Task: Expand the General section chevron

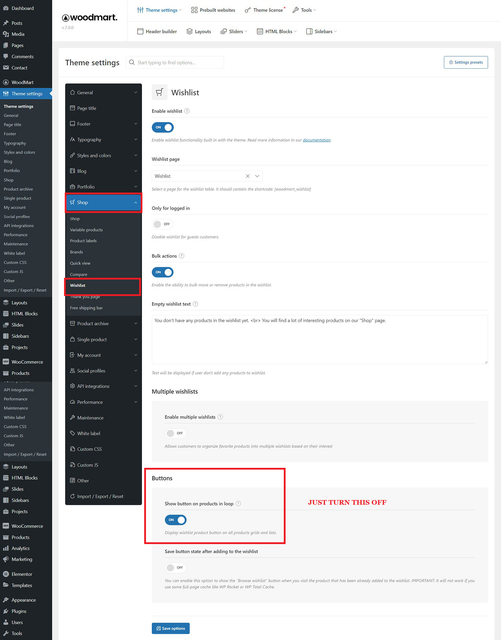Action: [x=136, y=93]
